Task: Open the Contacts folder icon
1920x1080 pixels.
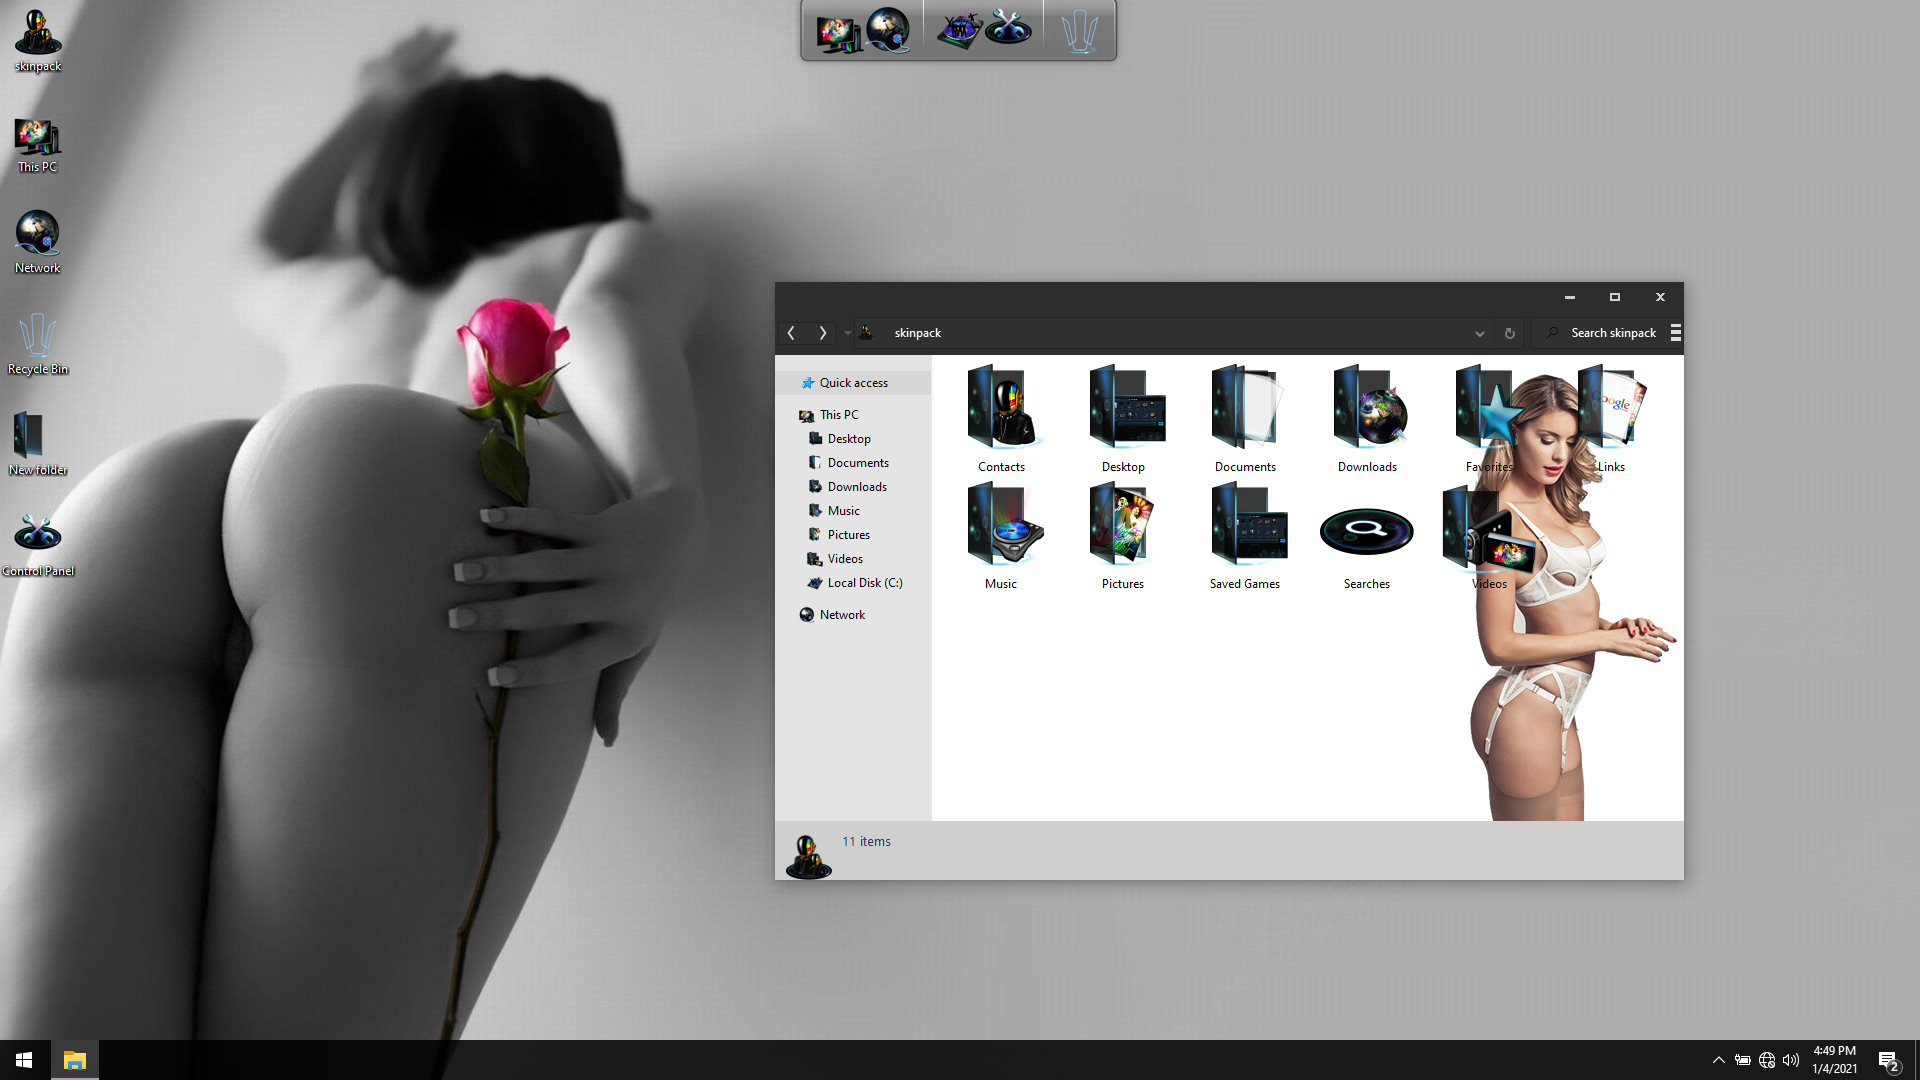Action: 1002,409
